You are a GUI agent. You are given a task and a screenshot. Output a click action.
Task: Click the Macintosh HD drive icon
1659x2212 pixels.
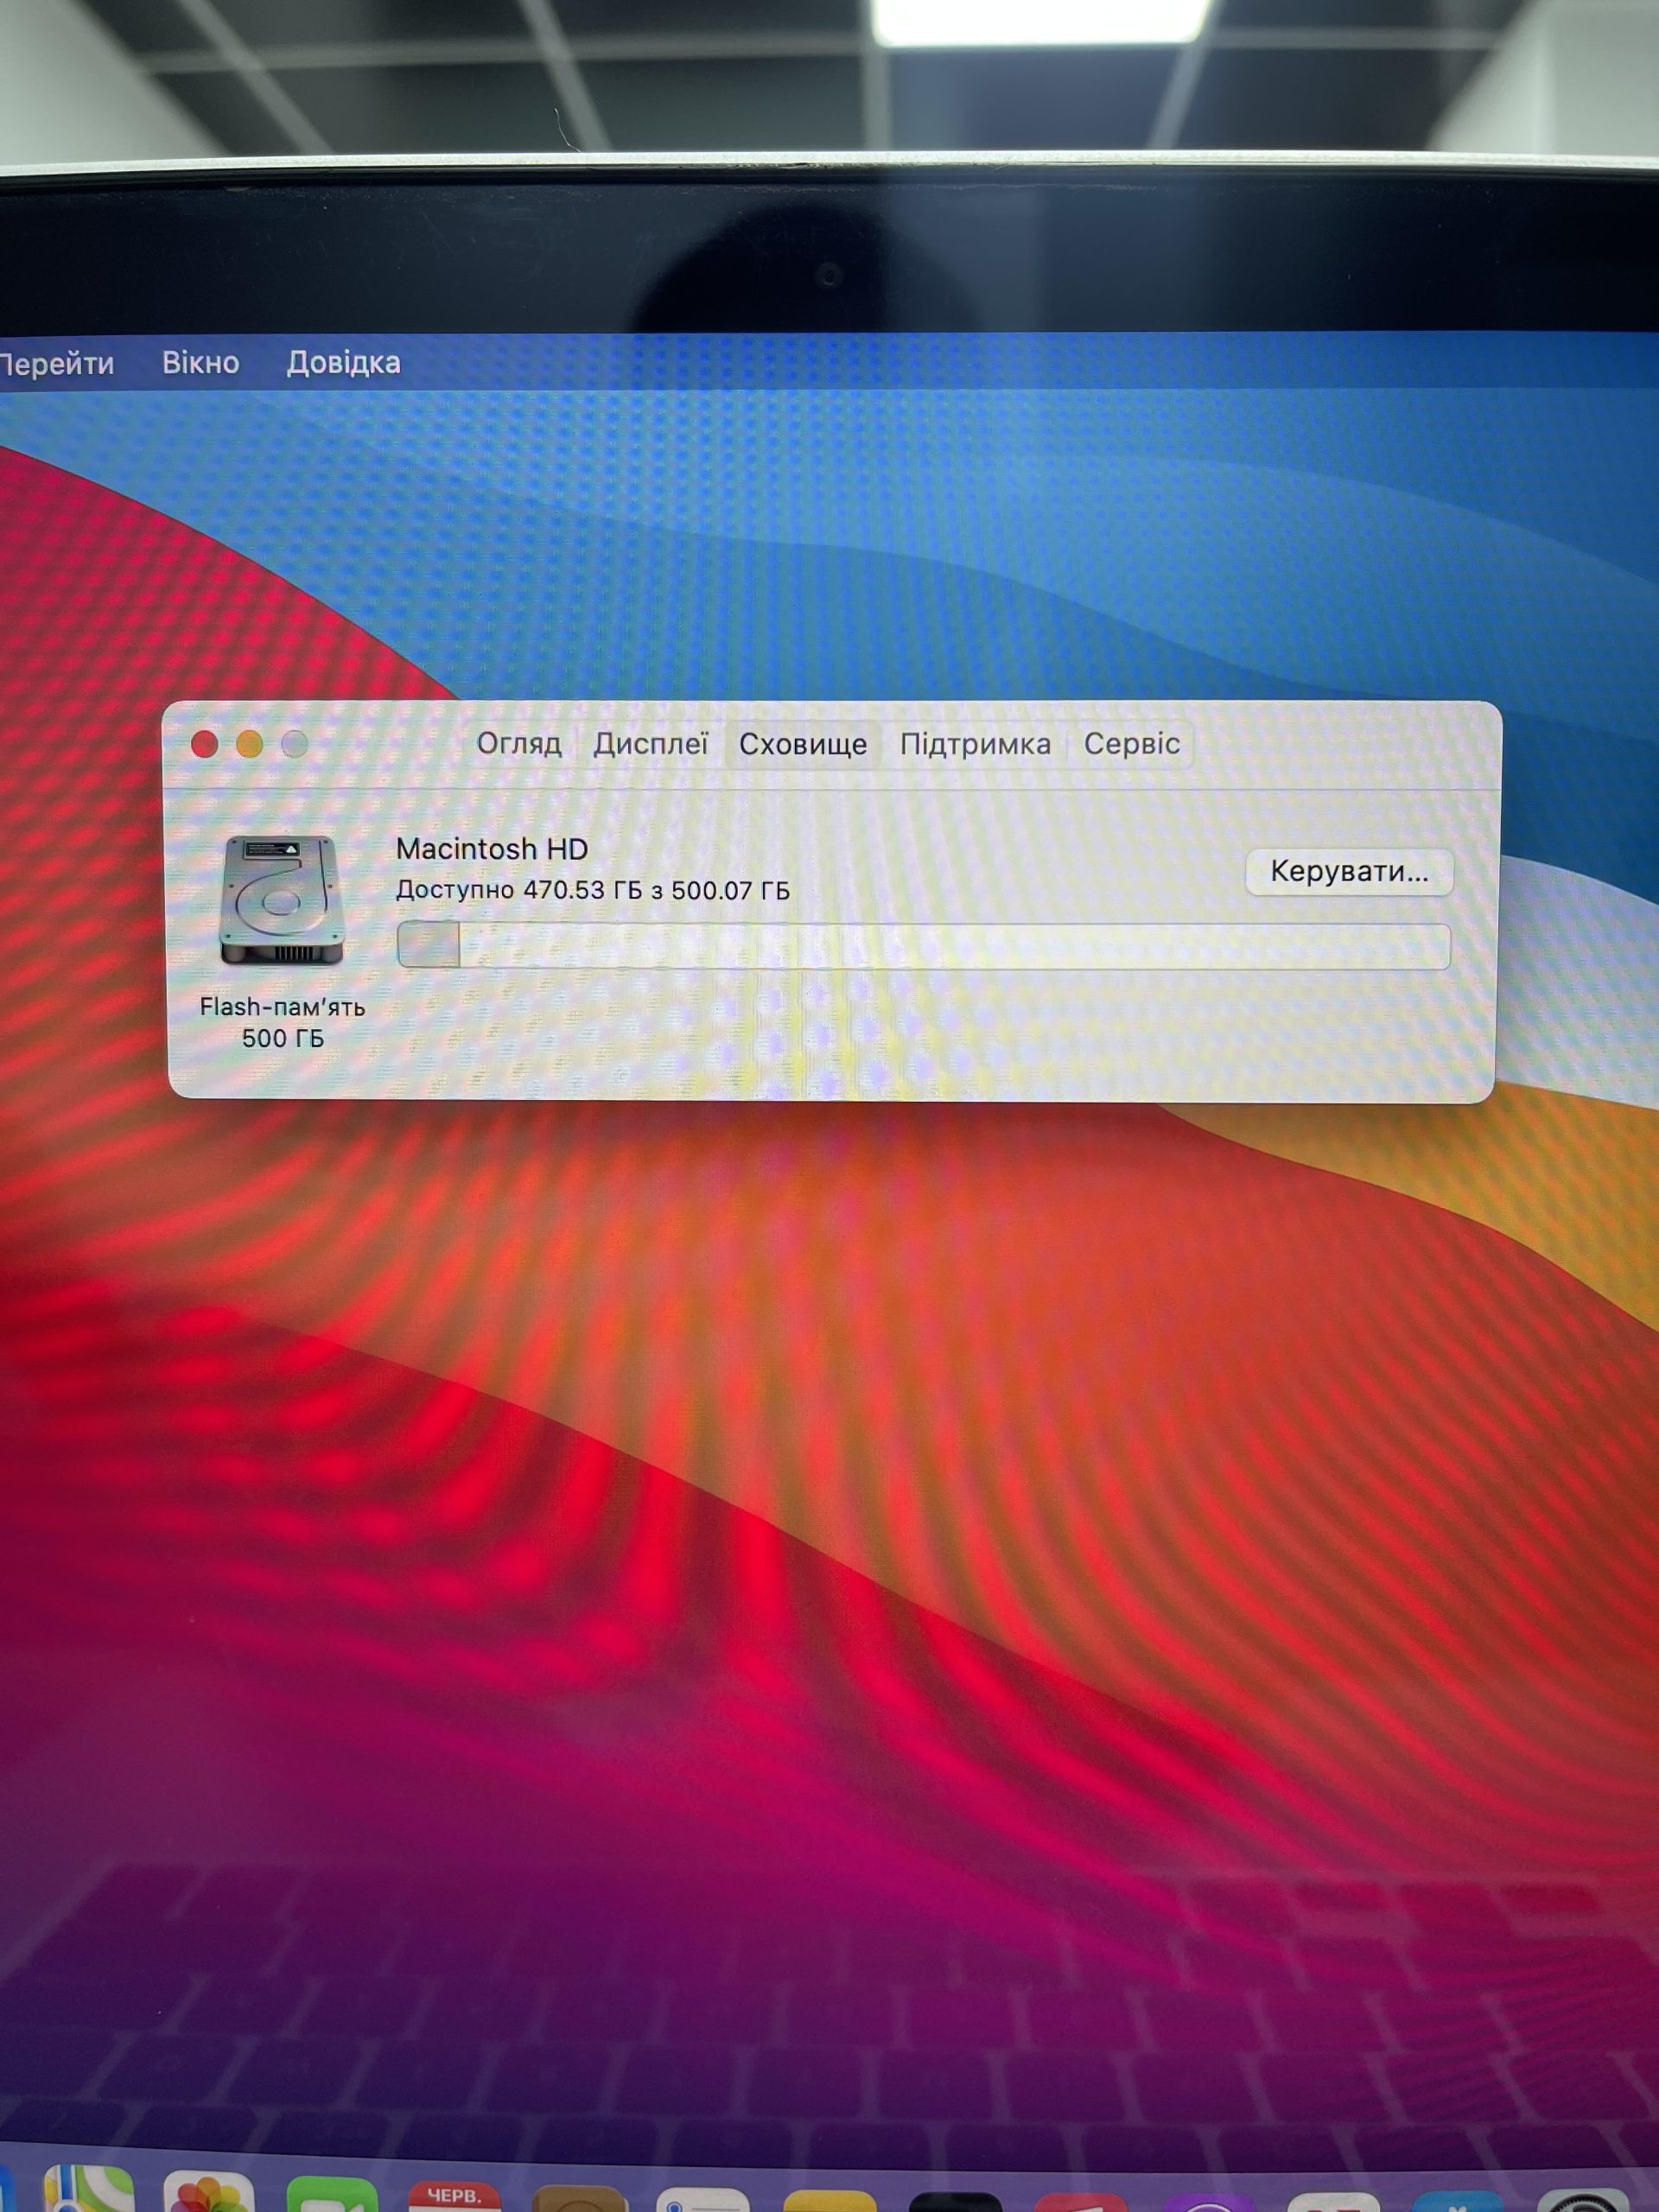[x=281, y=900]
